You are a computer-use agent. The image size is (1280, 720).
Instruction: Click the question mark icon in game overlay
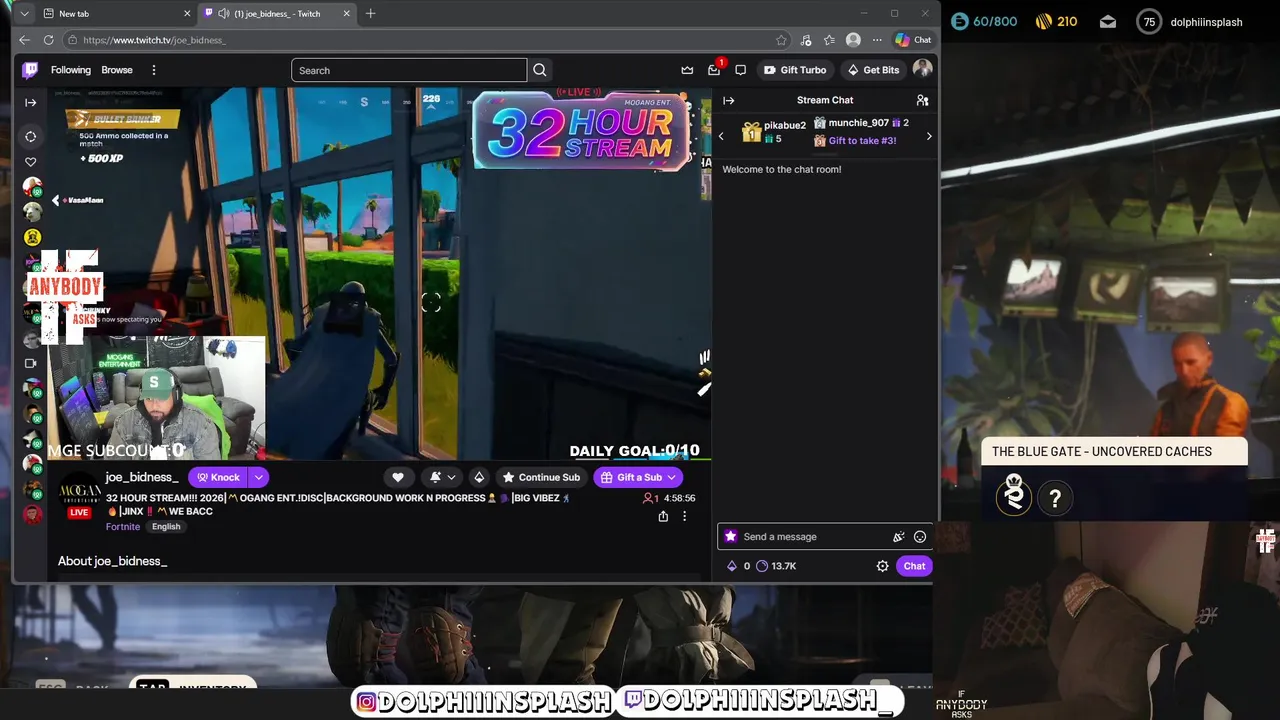(1055, 497)
